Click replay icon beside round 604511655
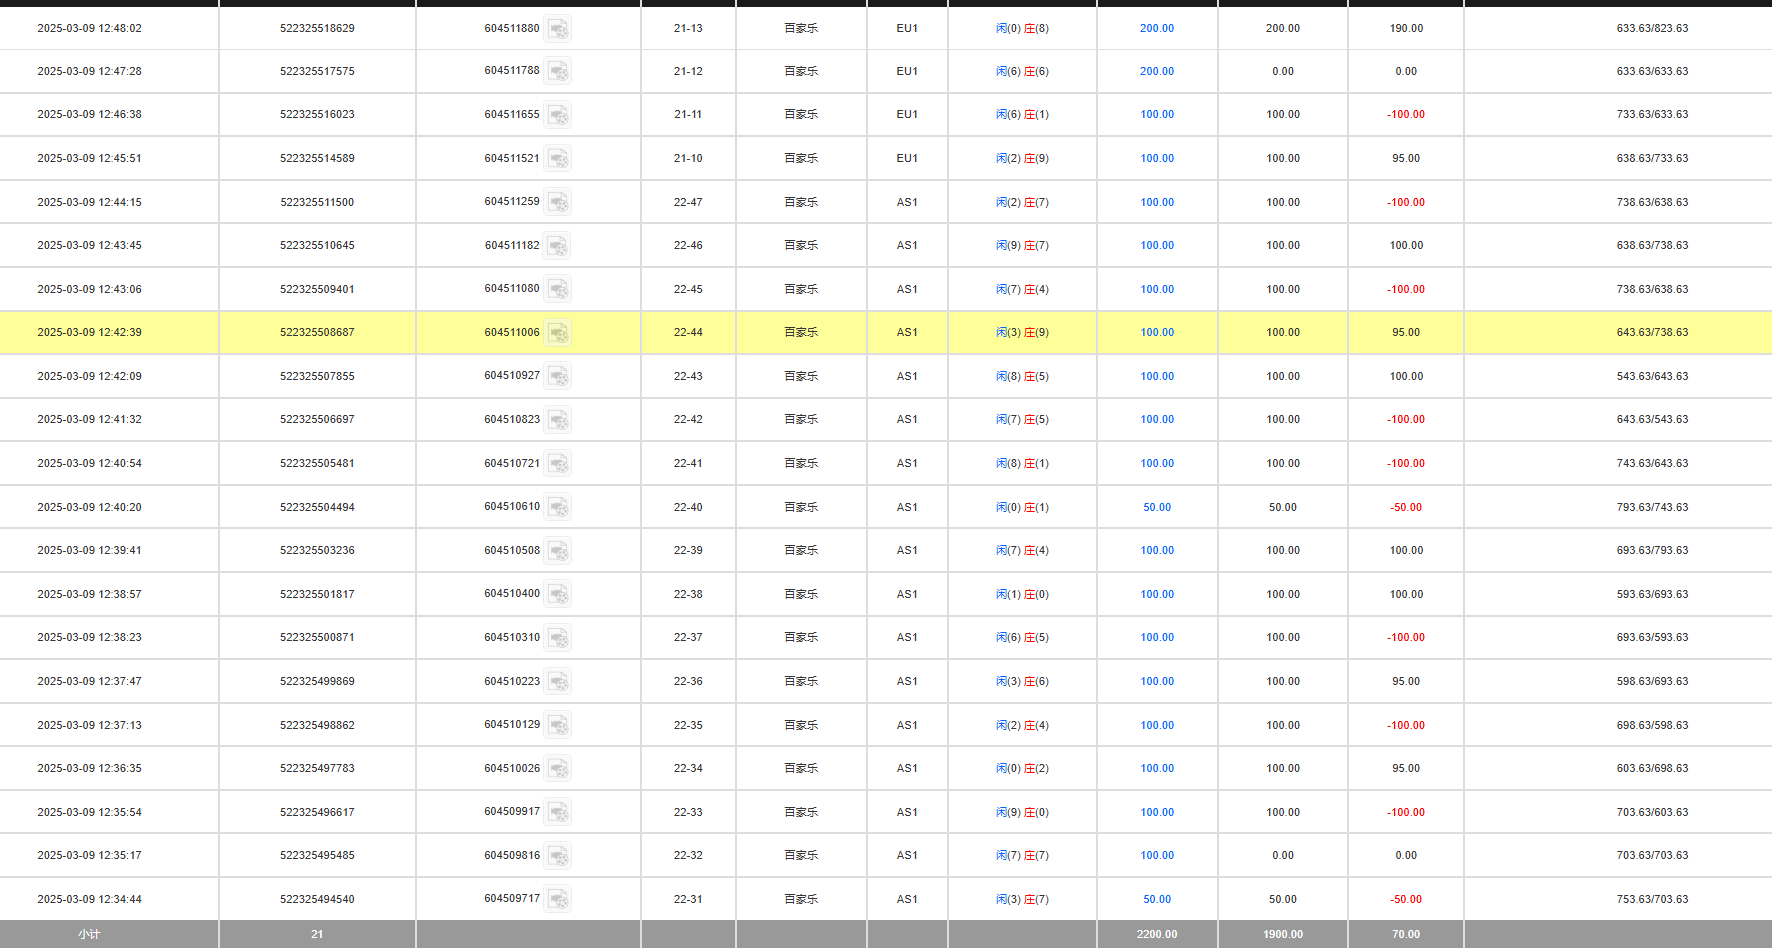The width and height of the screenshot is (1772, 948). click(x=558, y=115)
